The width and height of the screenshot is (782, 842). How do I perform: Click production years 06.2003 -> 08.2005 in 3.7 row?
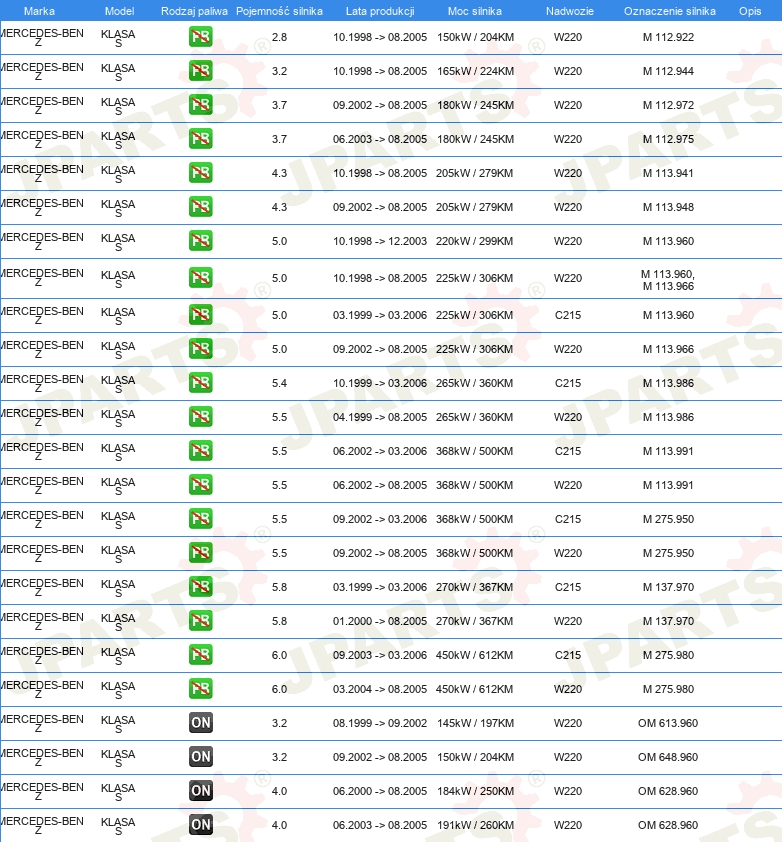click(380, 139)
